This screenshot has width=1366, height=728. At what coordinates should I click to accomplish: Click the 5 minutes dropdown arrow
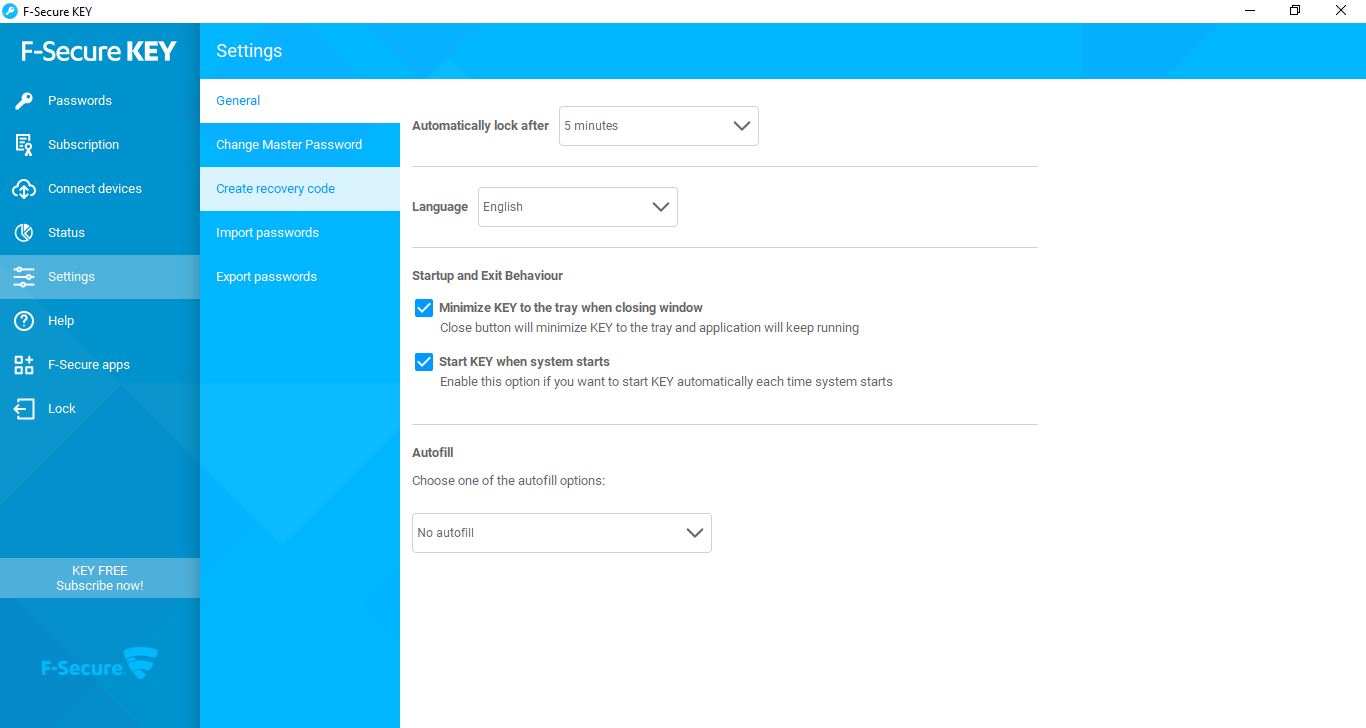[x=741, y=126]
